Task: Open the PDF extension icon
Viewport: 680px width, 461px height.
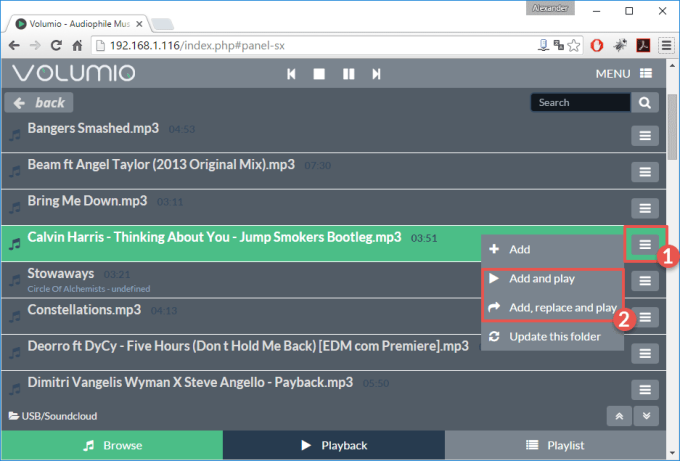Action: coord(643,45)
